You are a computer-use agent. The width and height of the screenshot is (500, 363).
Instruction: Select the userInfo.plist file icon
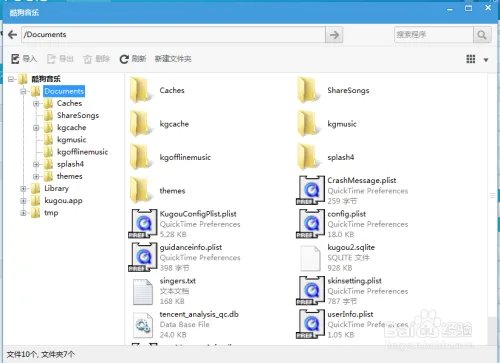(x=310, y=324)
